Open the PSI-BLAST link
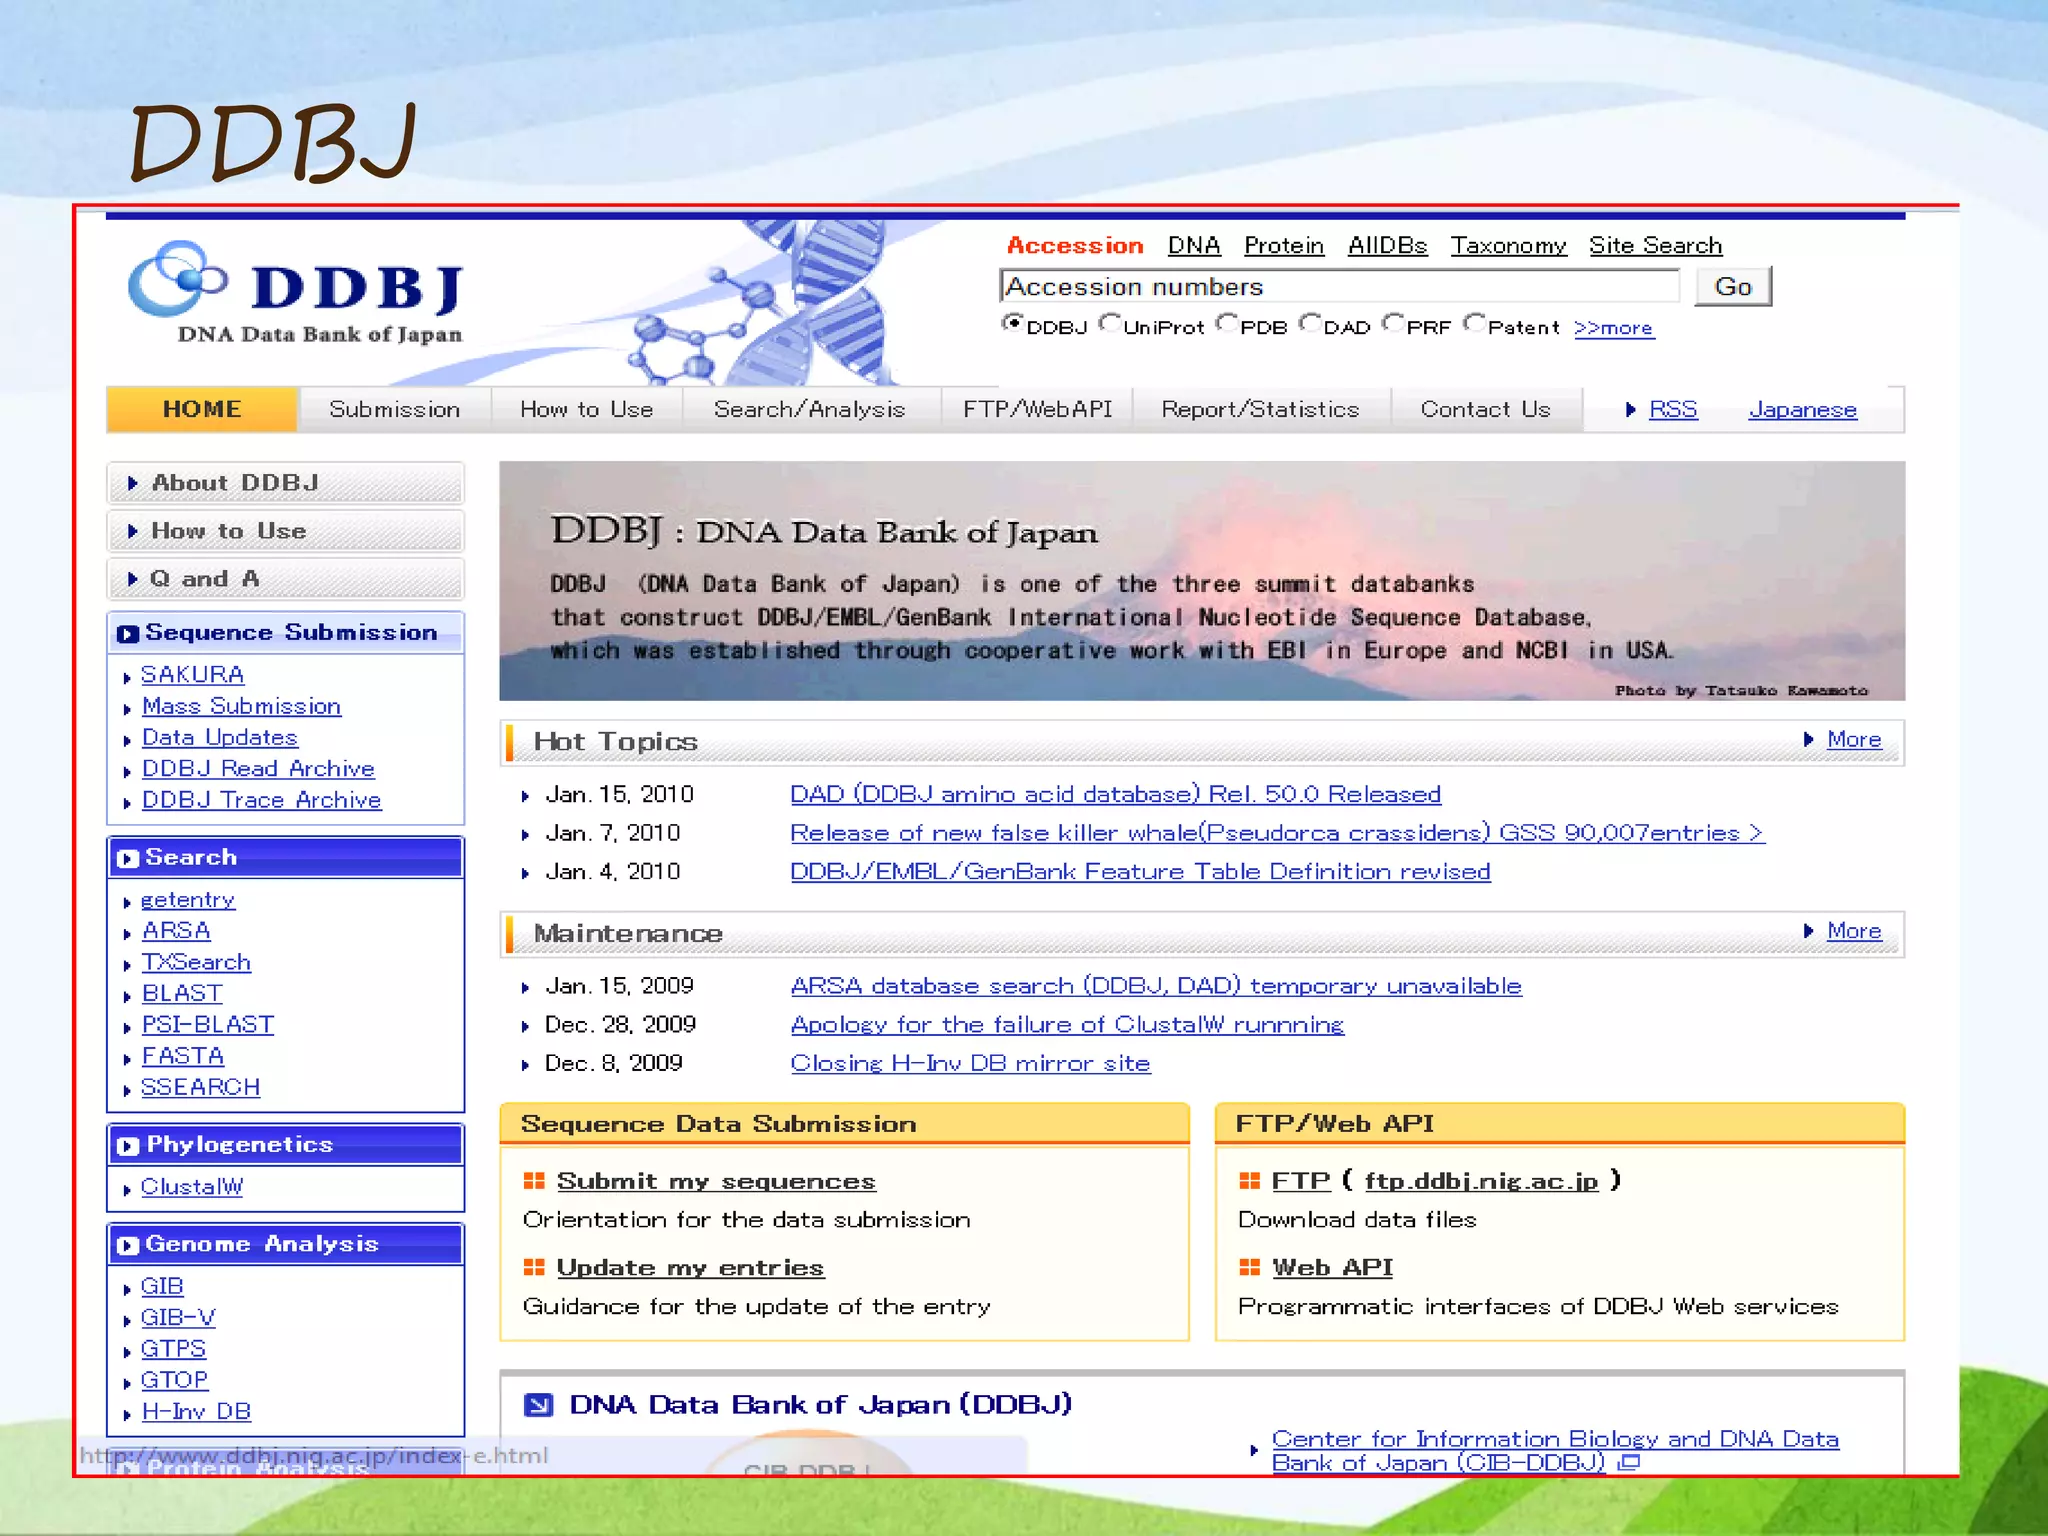This screenshot has height=1536, width=2048. (208, 1025)
